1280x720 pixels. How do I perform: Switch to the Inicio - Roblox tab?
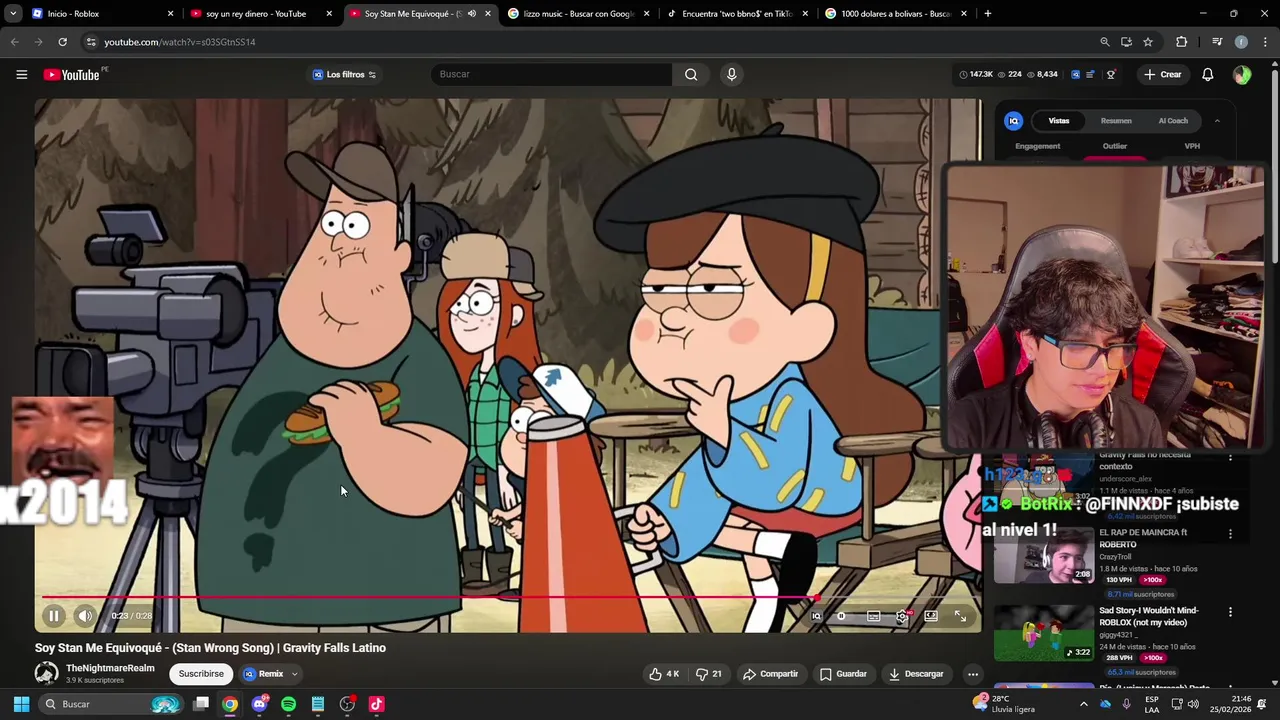click(103, 14)
